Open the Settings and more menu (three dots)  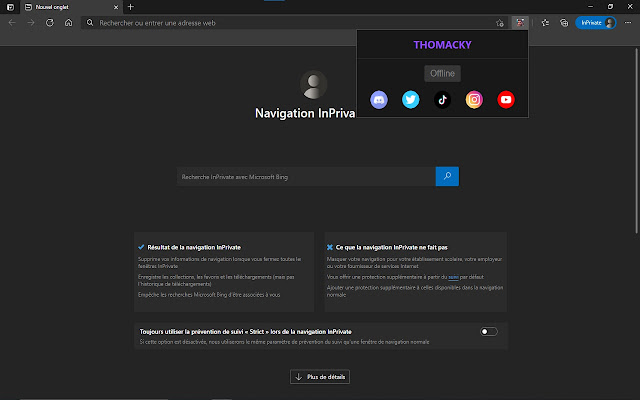(628, 23)
